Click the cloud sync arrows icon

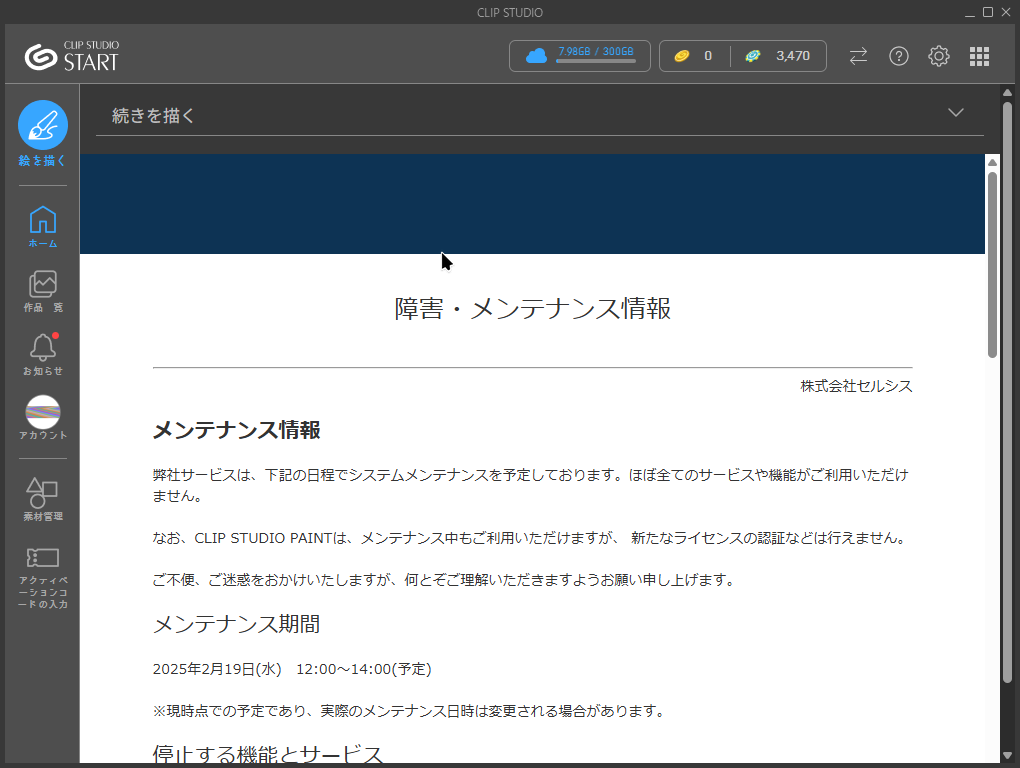coord(858,56)
